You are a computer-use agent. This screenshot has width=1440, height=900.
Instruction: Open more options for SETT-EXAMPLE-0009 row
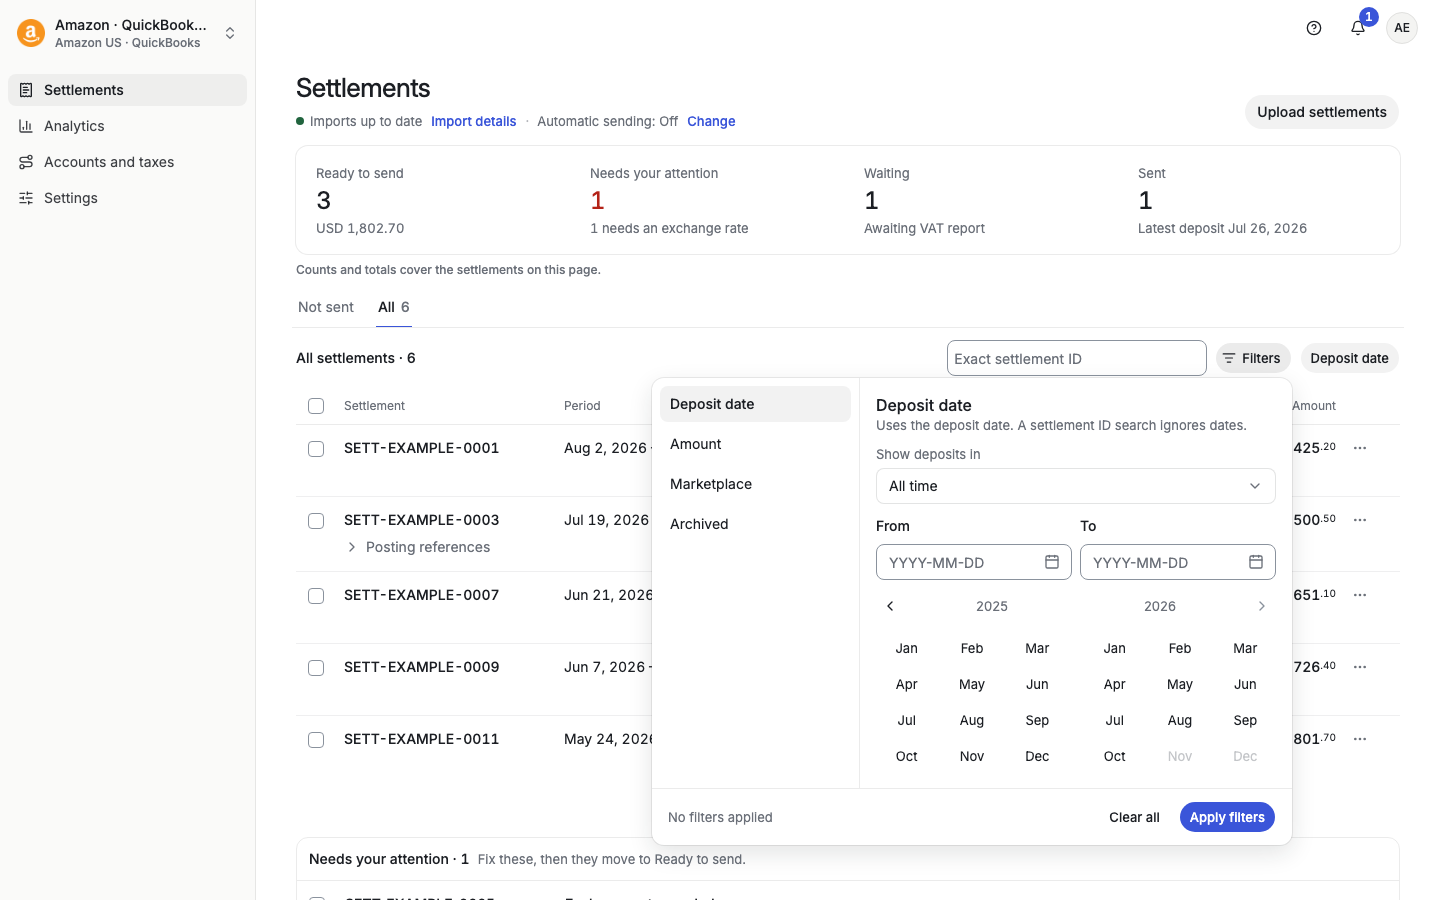click(1360, 667)
